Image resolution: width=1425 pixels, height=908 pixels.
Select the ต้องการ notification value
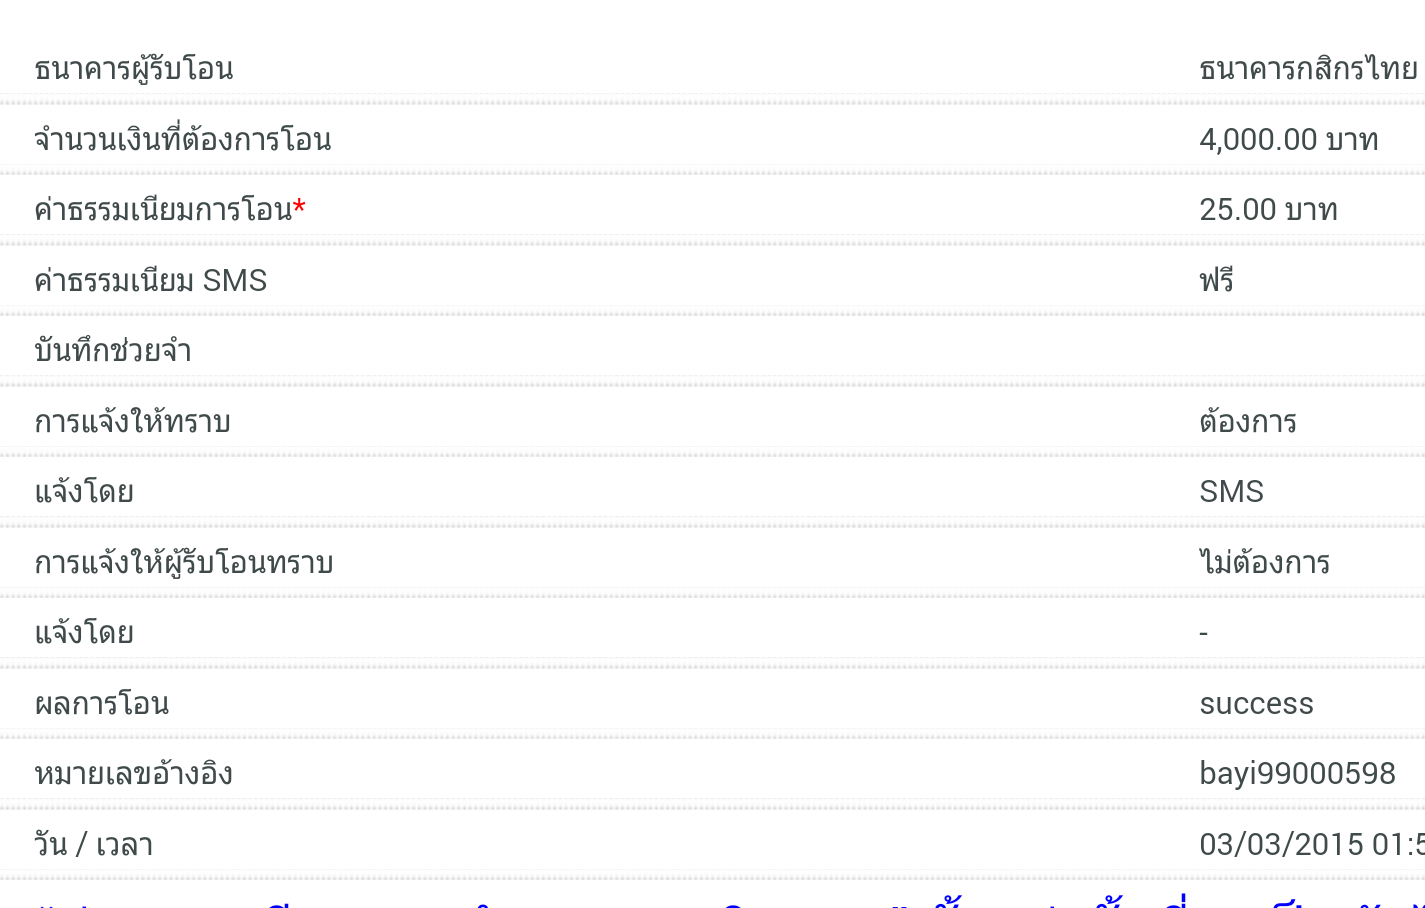tap(1248, 421)
